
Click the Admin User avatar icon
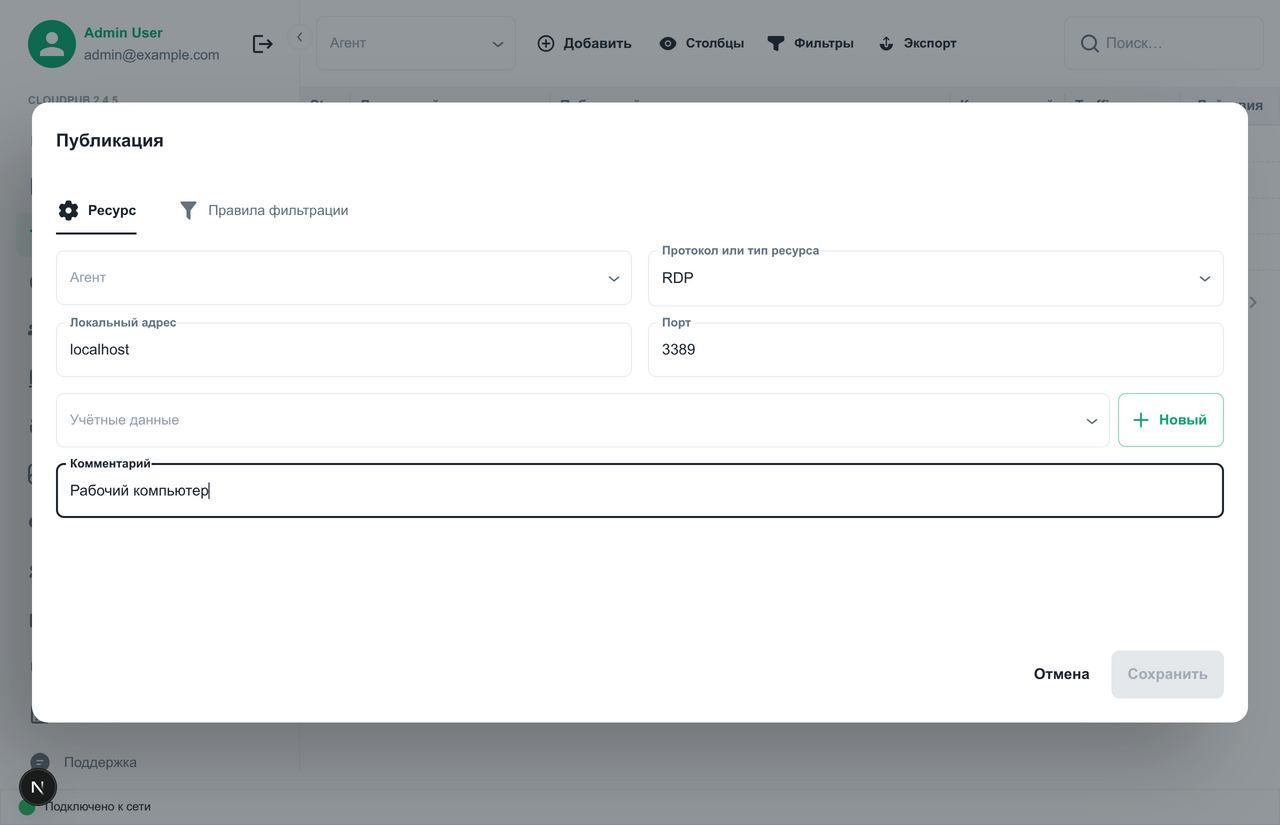52,44
